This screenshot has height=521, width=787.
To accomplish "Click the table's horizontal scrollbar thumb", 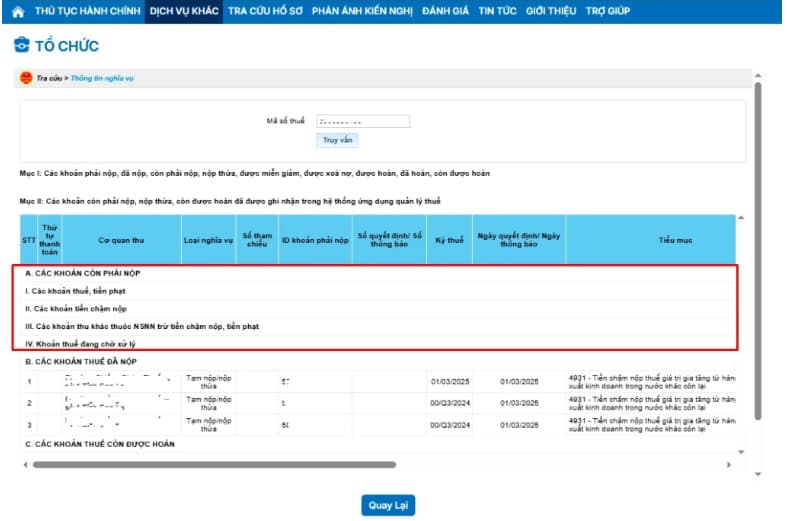I will 214,465.
